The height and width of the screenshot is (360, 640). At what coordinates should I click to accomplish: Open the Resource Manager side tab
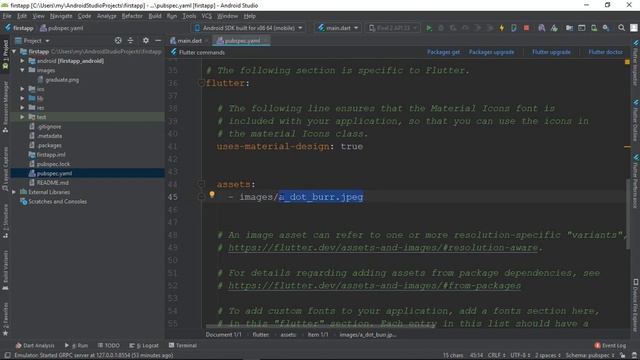5,107
